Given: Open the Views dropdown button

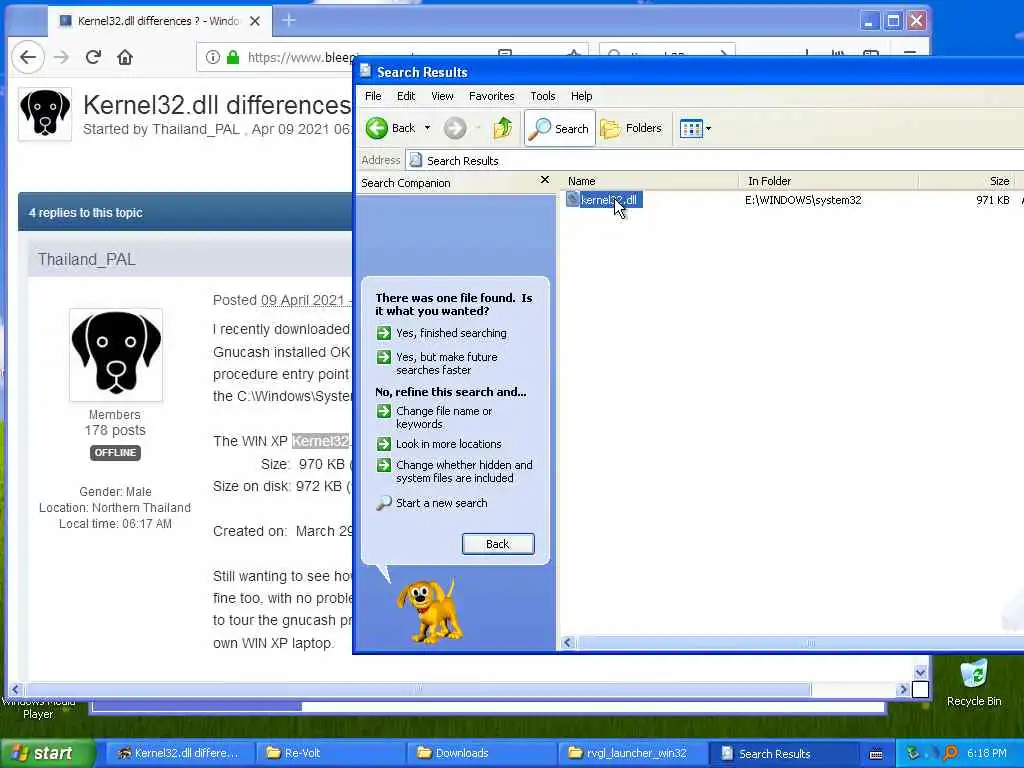Looking at the screenshot, I should tap(695, 129).
